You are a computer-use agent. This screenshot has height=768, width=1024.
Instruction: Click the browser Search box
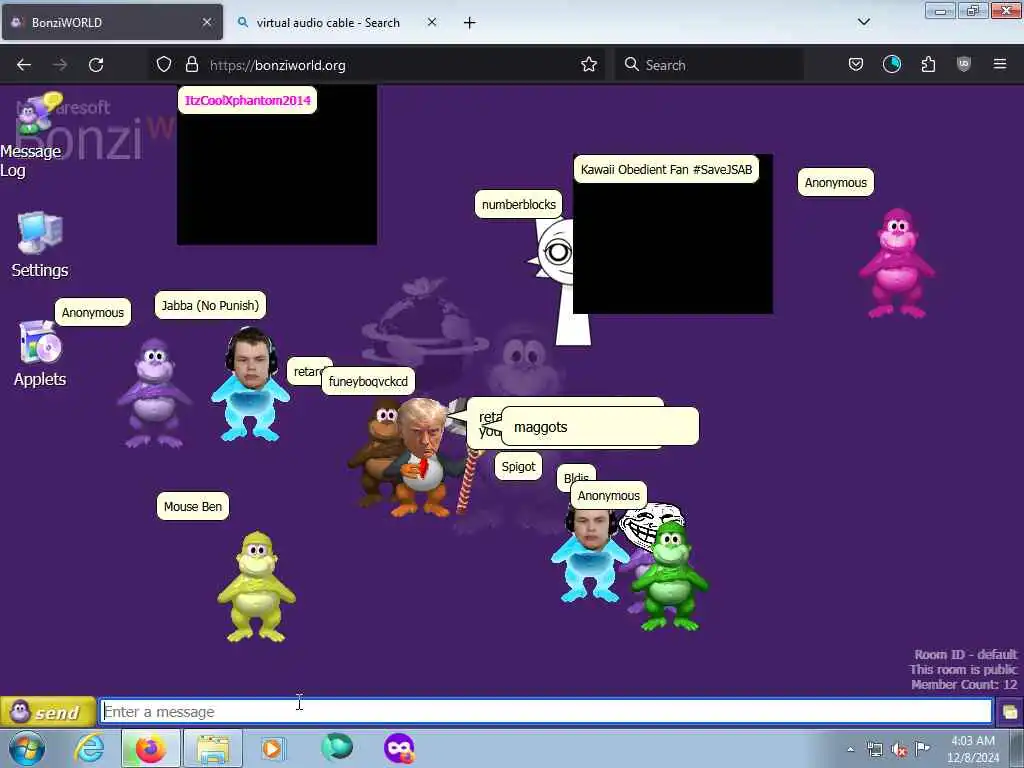(709, 65)
